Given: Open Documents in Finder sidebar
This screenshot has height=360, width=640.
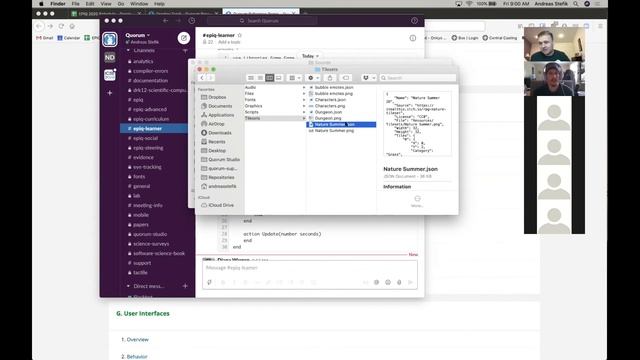Looking at the screenshot, I should coord(220,106).
